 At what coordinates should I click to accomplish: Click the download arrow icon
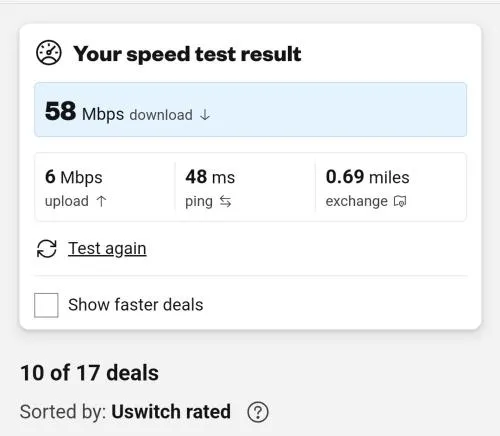(205, 115)
